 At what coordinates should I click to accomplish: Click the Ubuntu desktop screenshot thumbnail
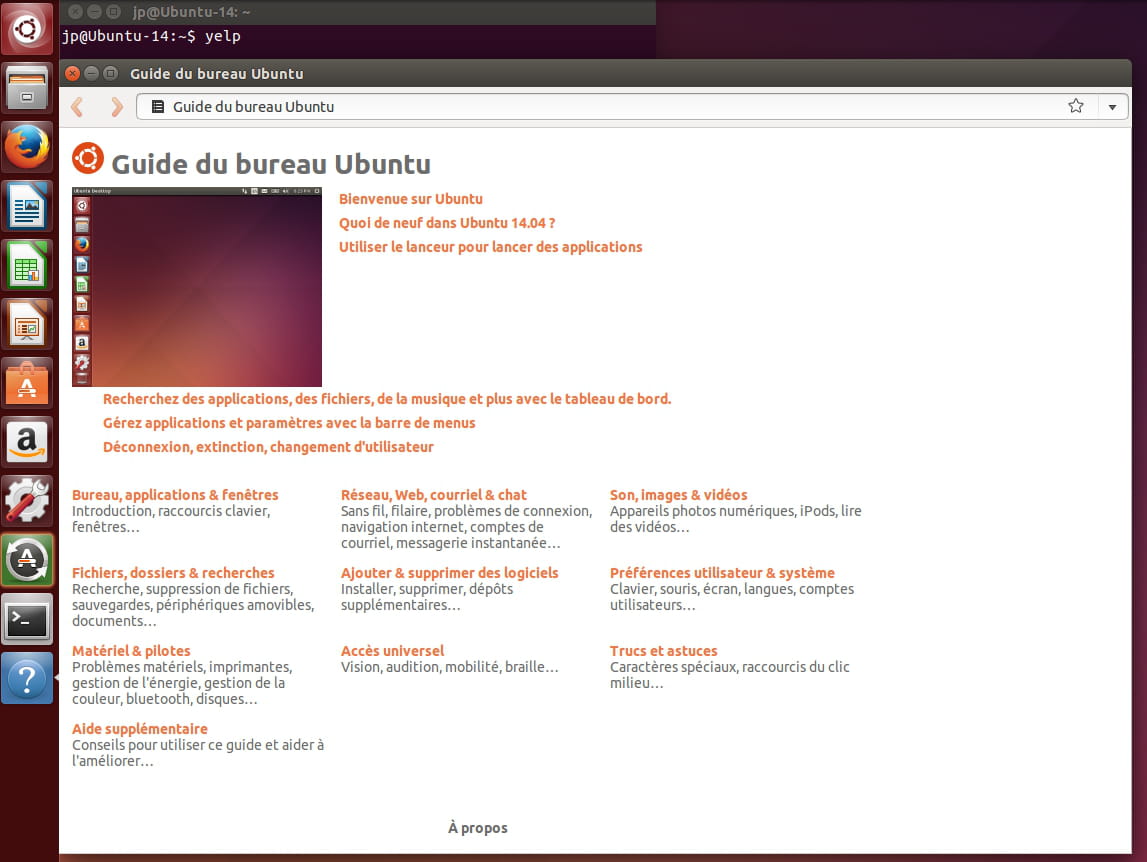pos(196,287)
